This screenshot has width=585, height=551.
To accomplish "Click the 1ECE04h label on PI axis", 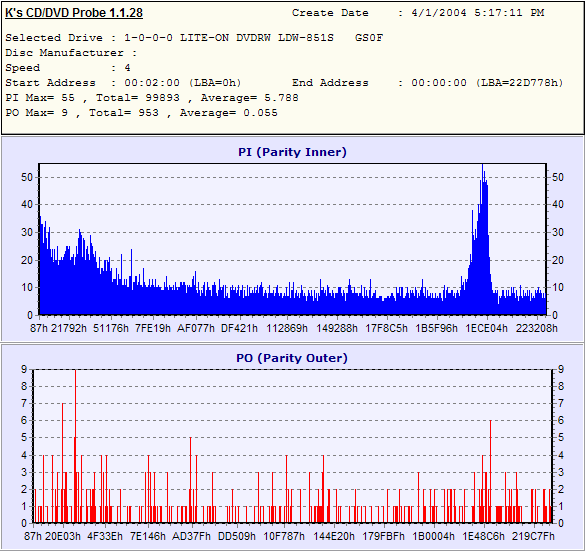I will click(487, 328).
